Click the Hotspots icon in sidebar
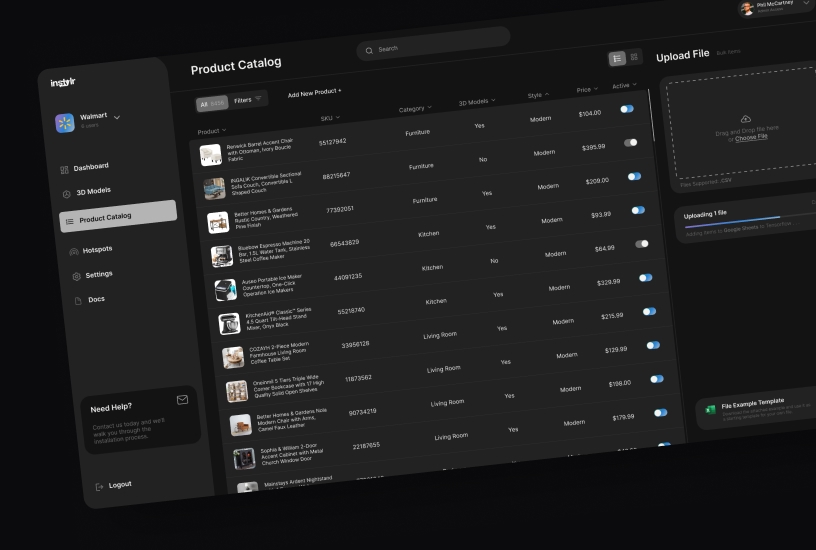Screen dimensions: 816x550 [x=74, y=252]
